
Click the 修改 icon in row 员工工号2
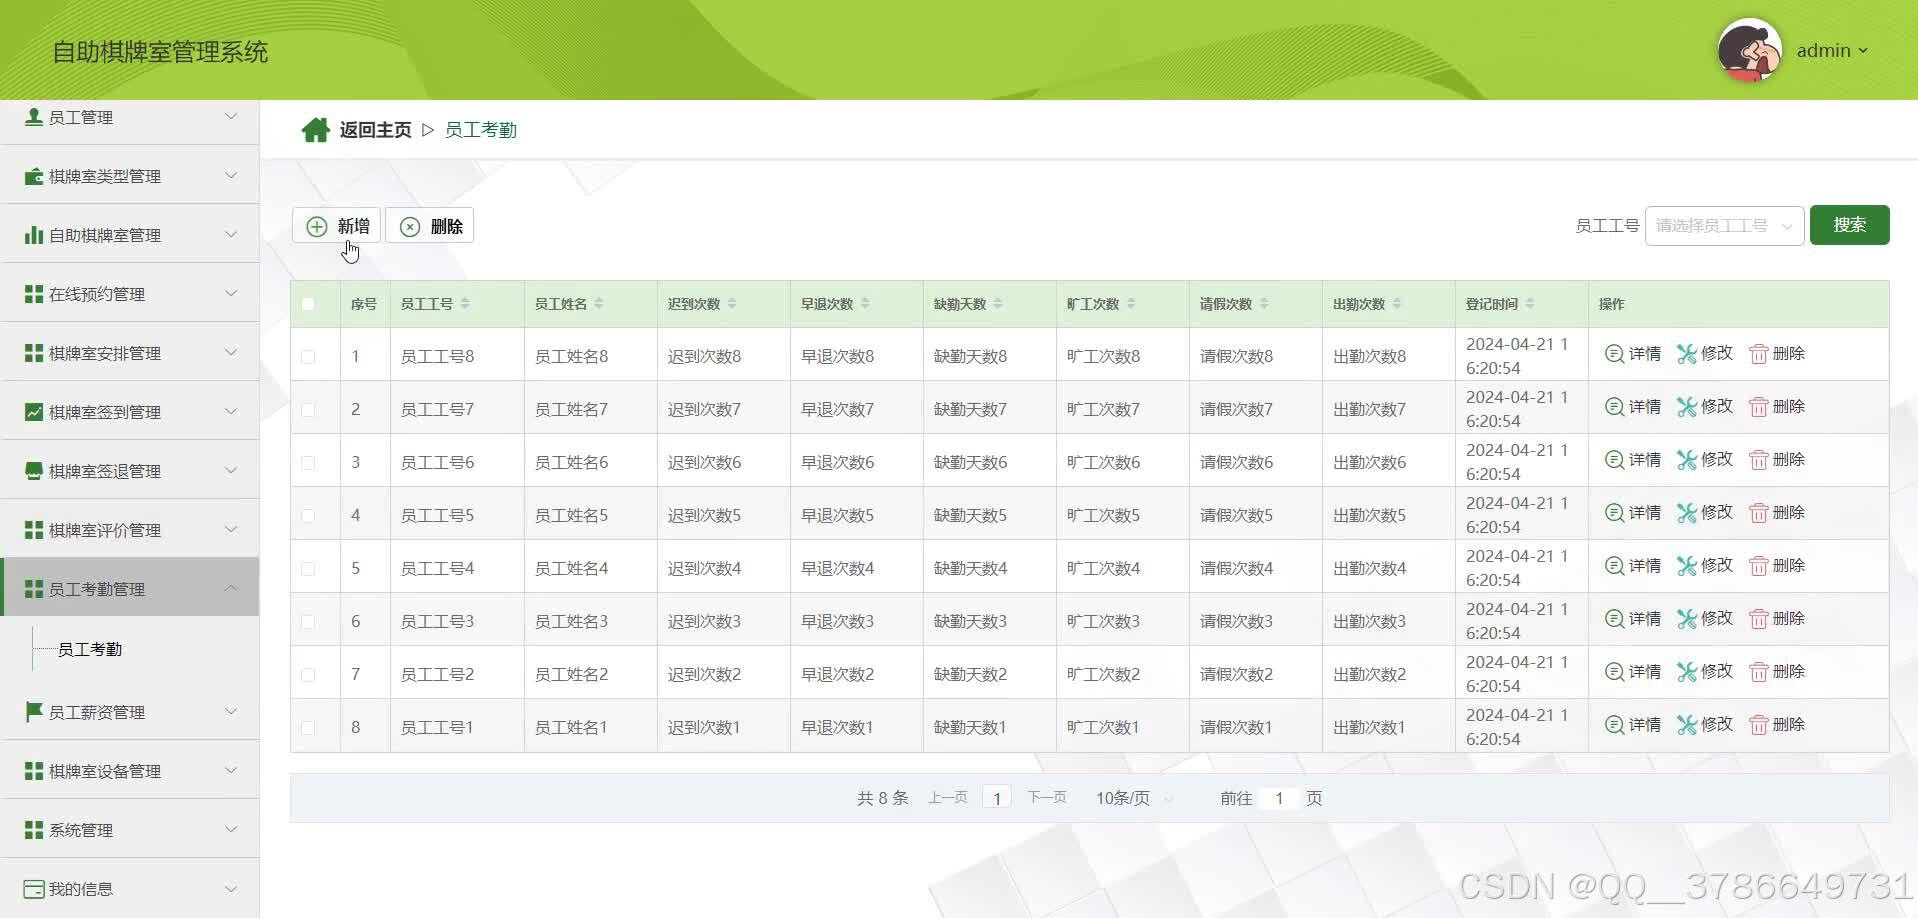click(x=1687, y=672)
